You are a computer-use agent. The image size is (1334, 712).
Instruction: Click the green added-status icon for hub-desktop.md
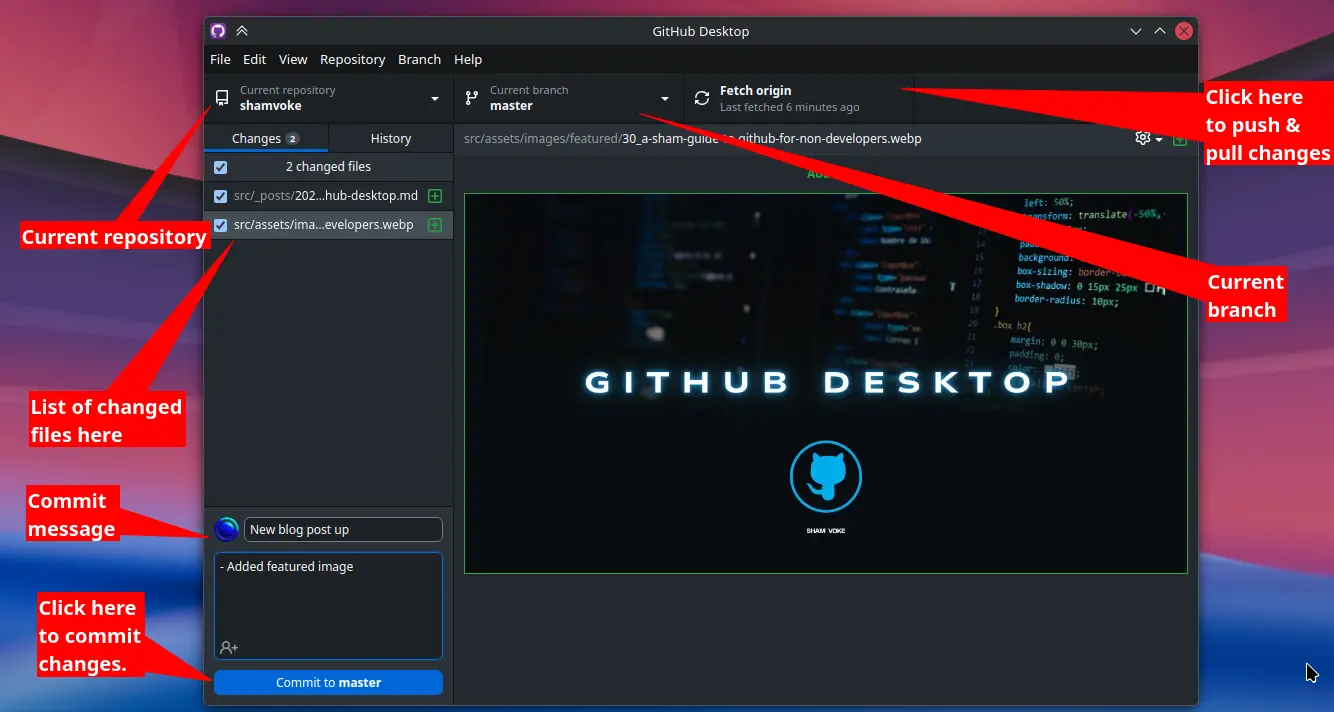click(x=435, y=196)
